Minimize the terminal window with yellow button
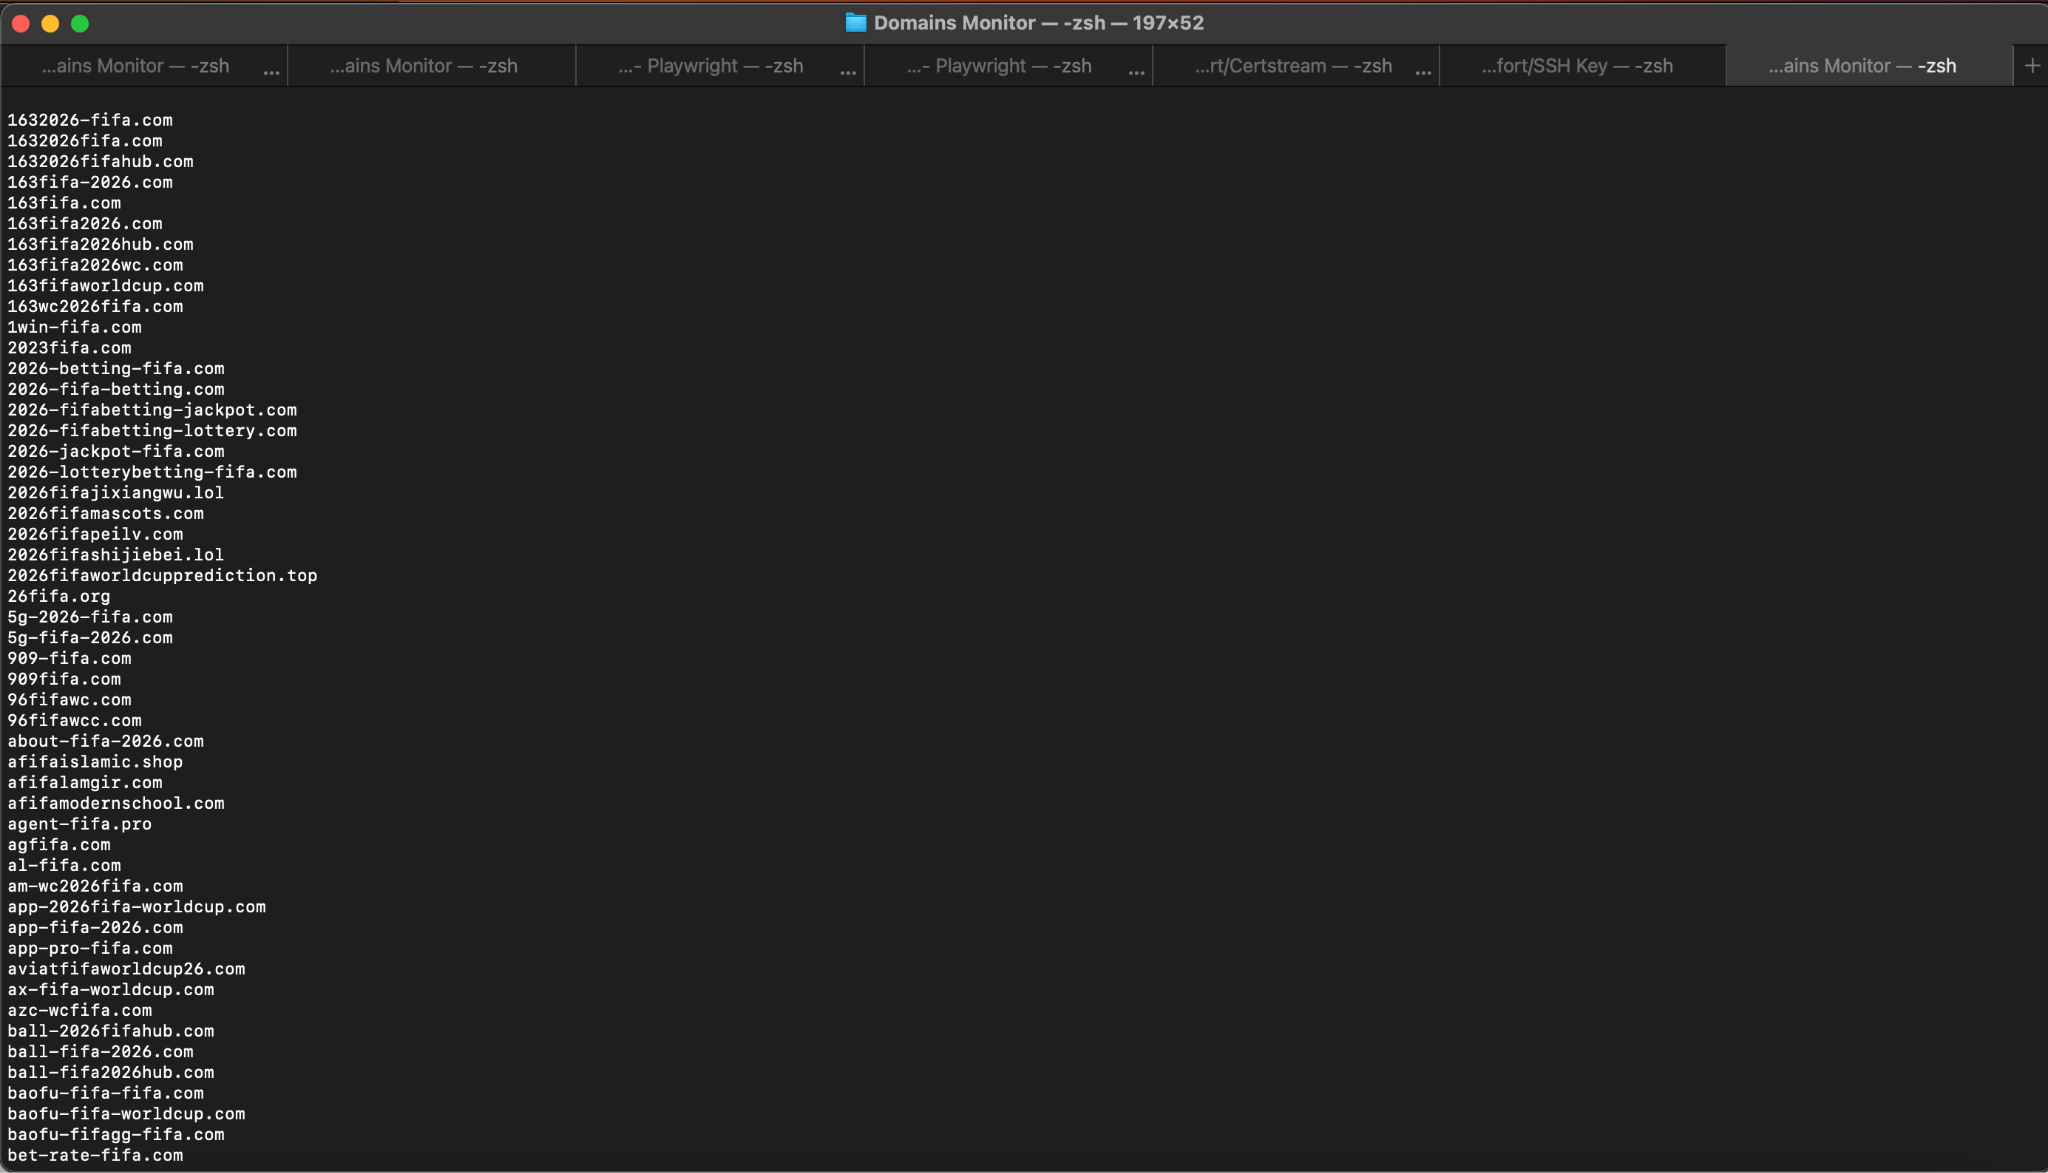This screenshot has width=2048, height=1173. [x=50, y=23]
